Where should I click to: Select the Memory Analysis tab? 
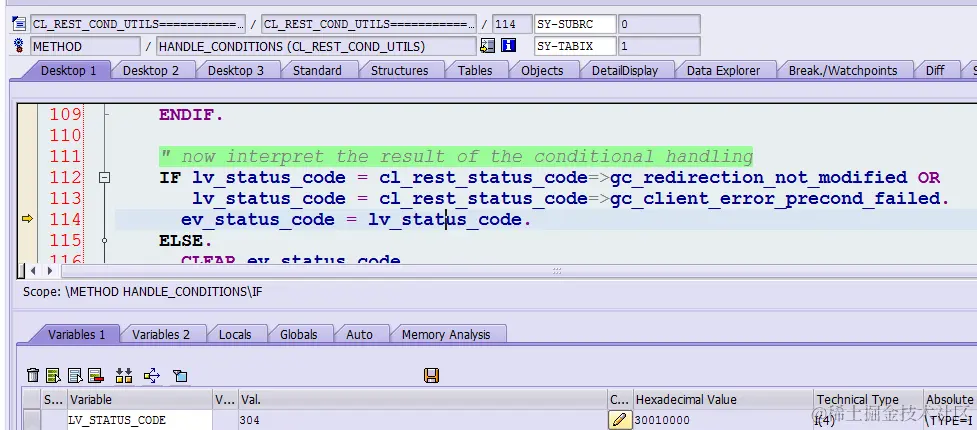(446, 335)
